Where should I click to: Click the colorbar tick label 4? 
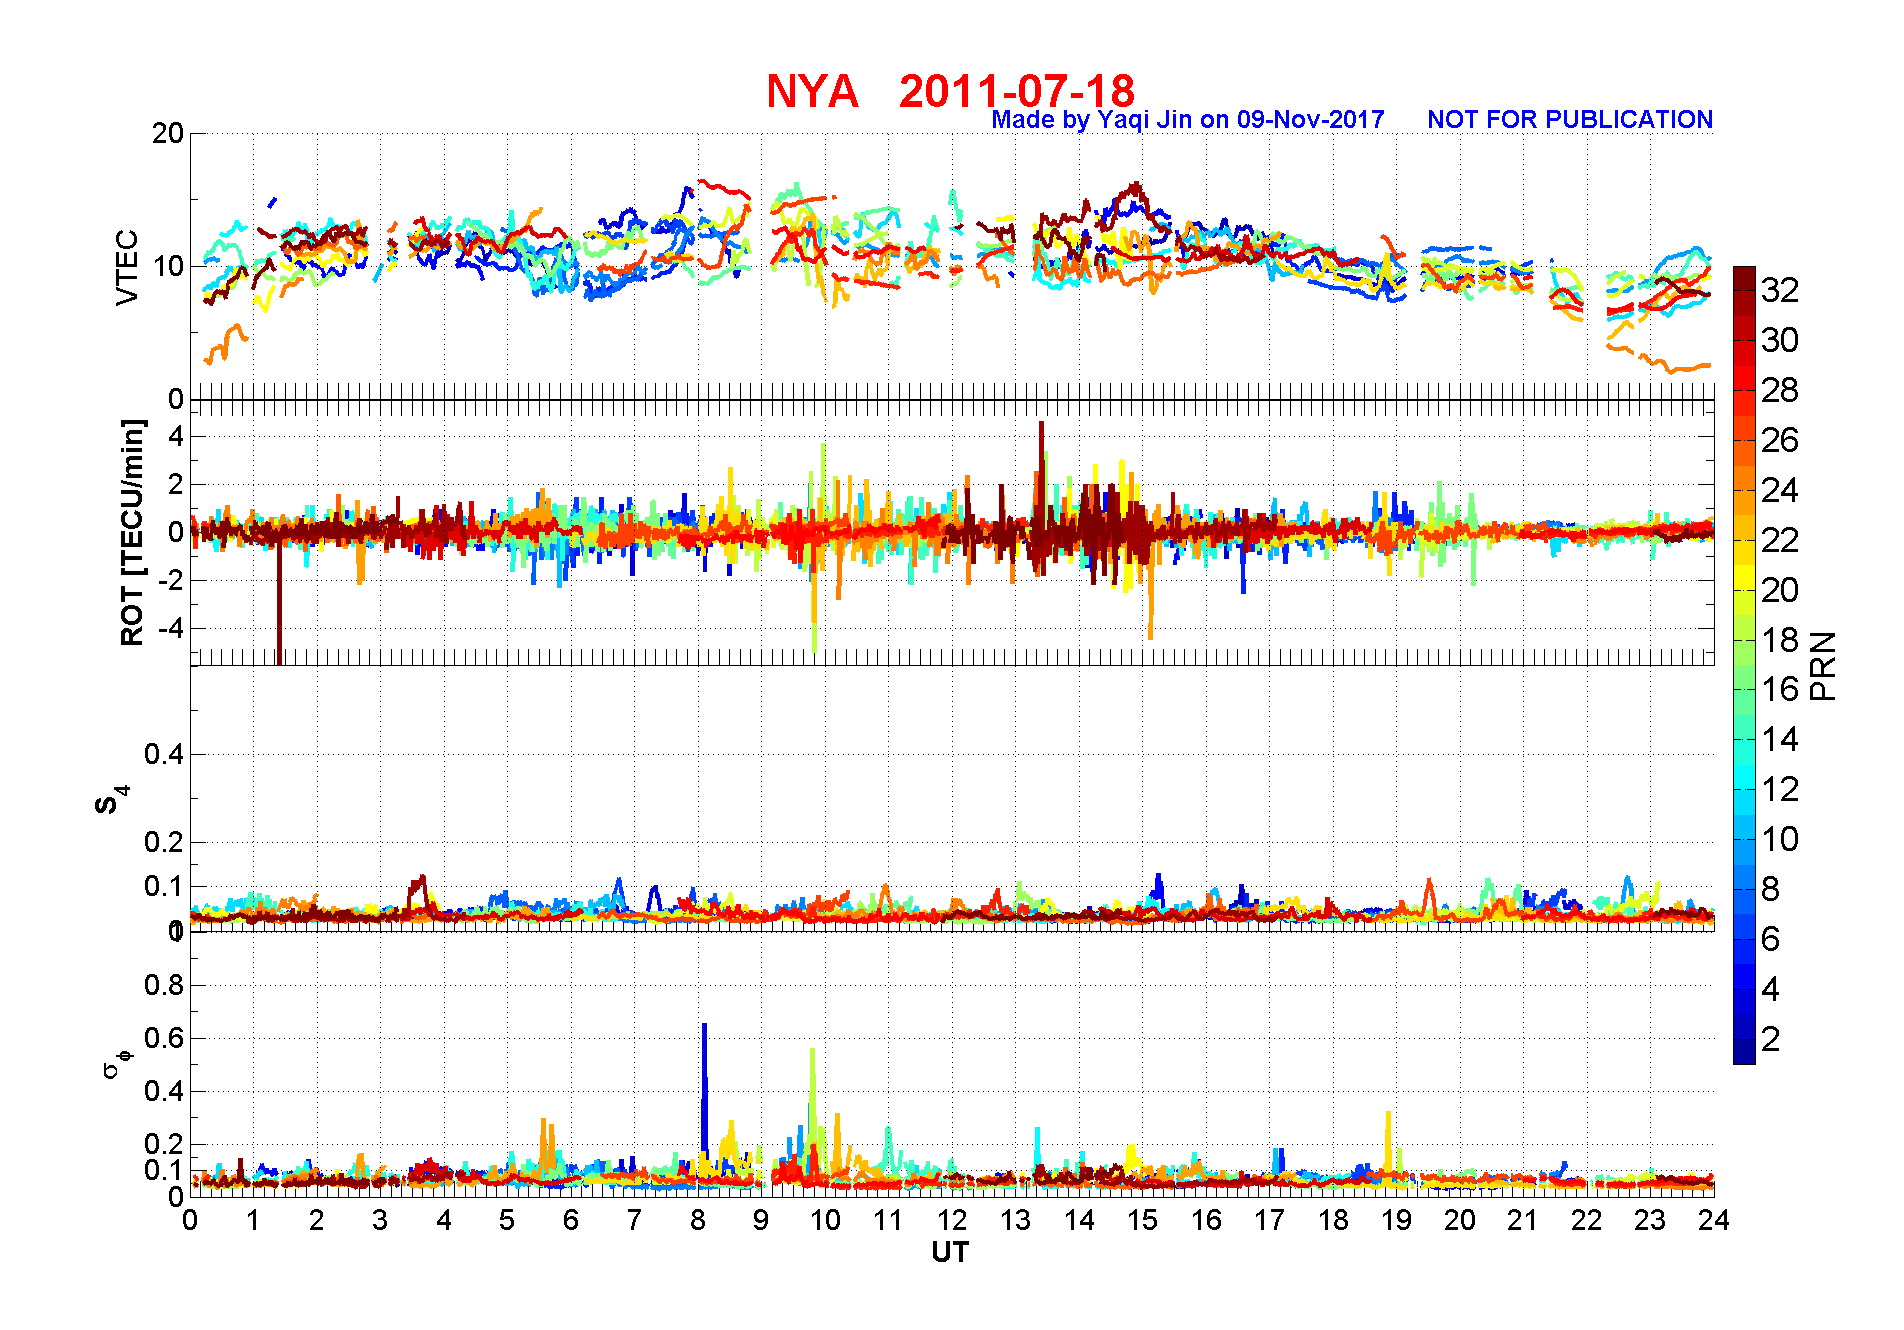click(1770, 989)
